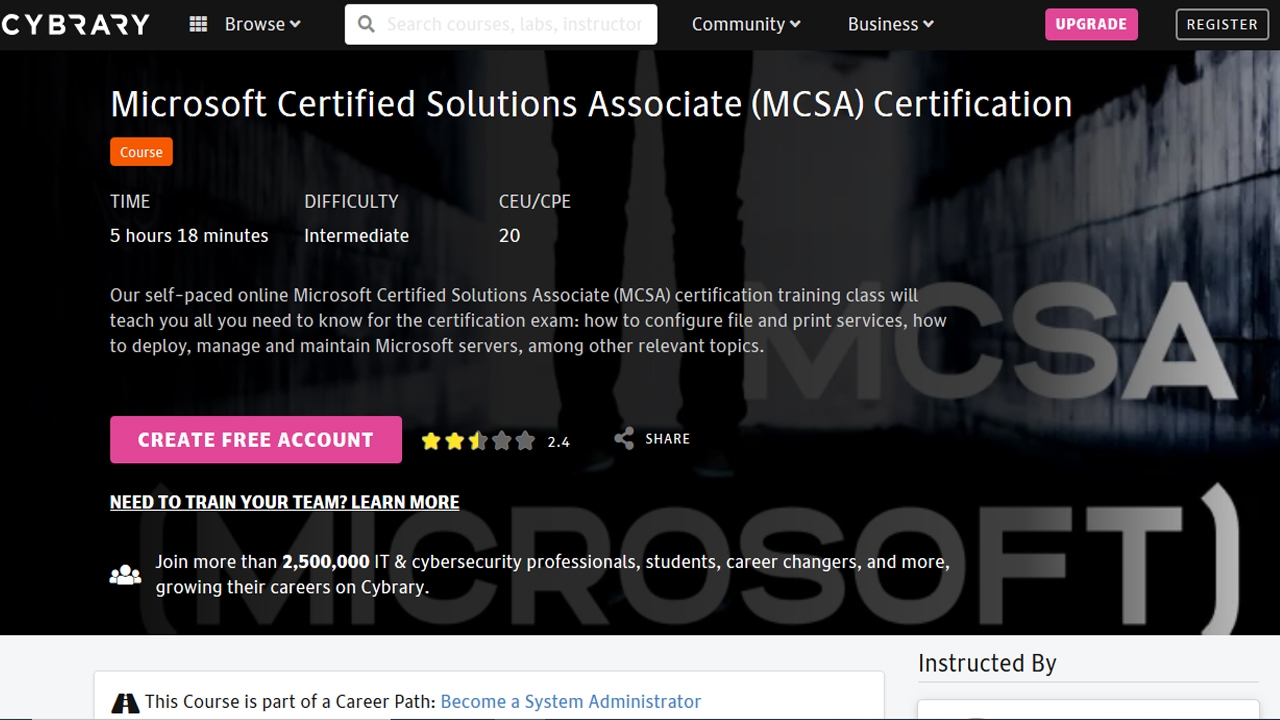1280x720 pixels.
Task: Expand the Community dropdown menu
Action: (x=746, y=24)
